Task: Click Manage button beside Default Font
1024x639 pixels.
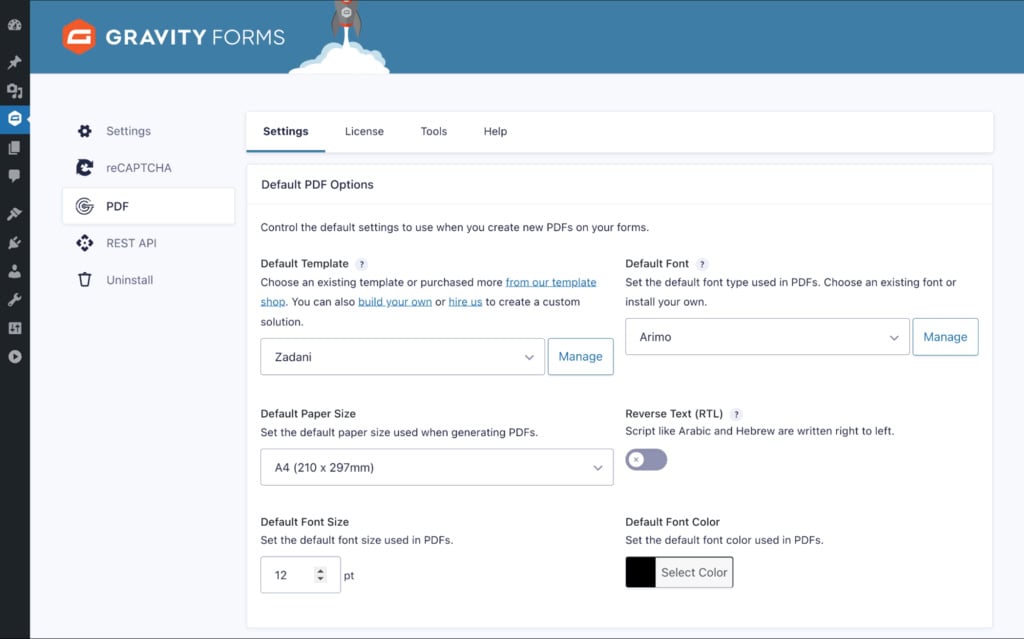Action: [x=945, y=337]
